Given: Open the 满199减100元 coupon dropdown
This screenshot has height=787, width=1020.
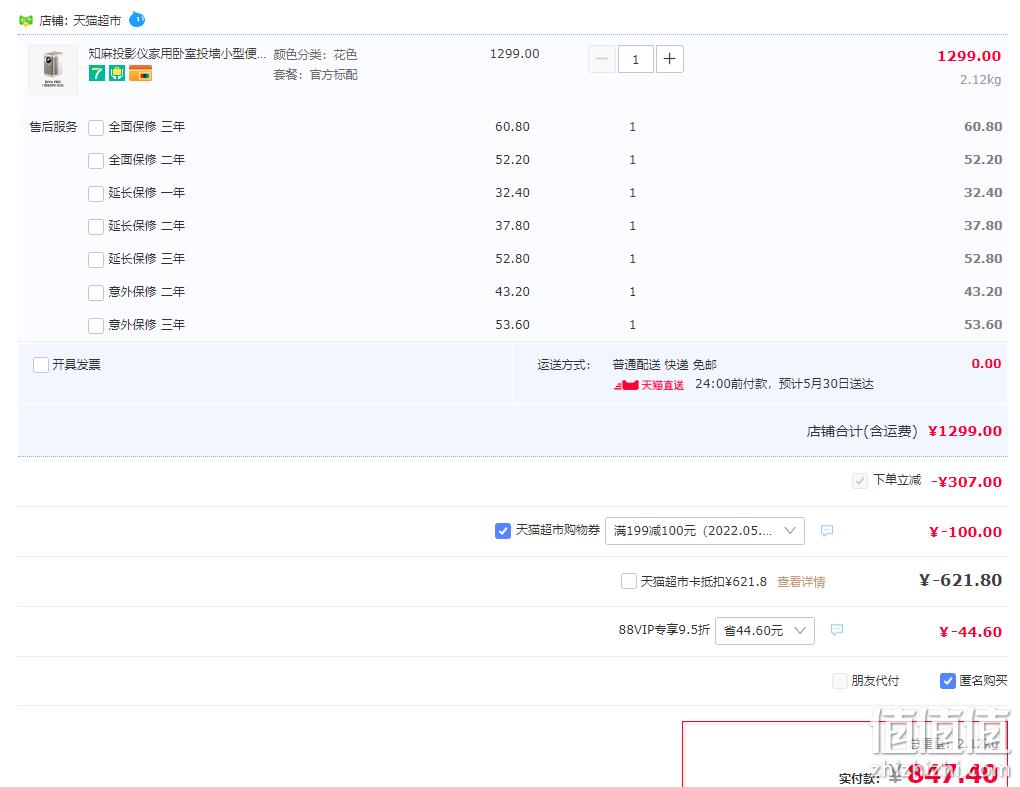Looking at the screenshot, I should point(705,531).
